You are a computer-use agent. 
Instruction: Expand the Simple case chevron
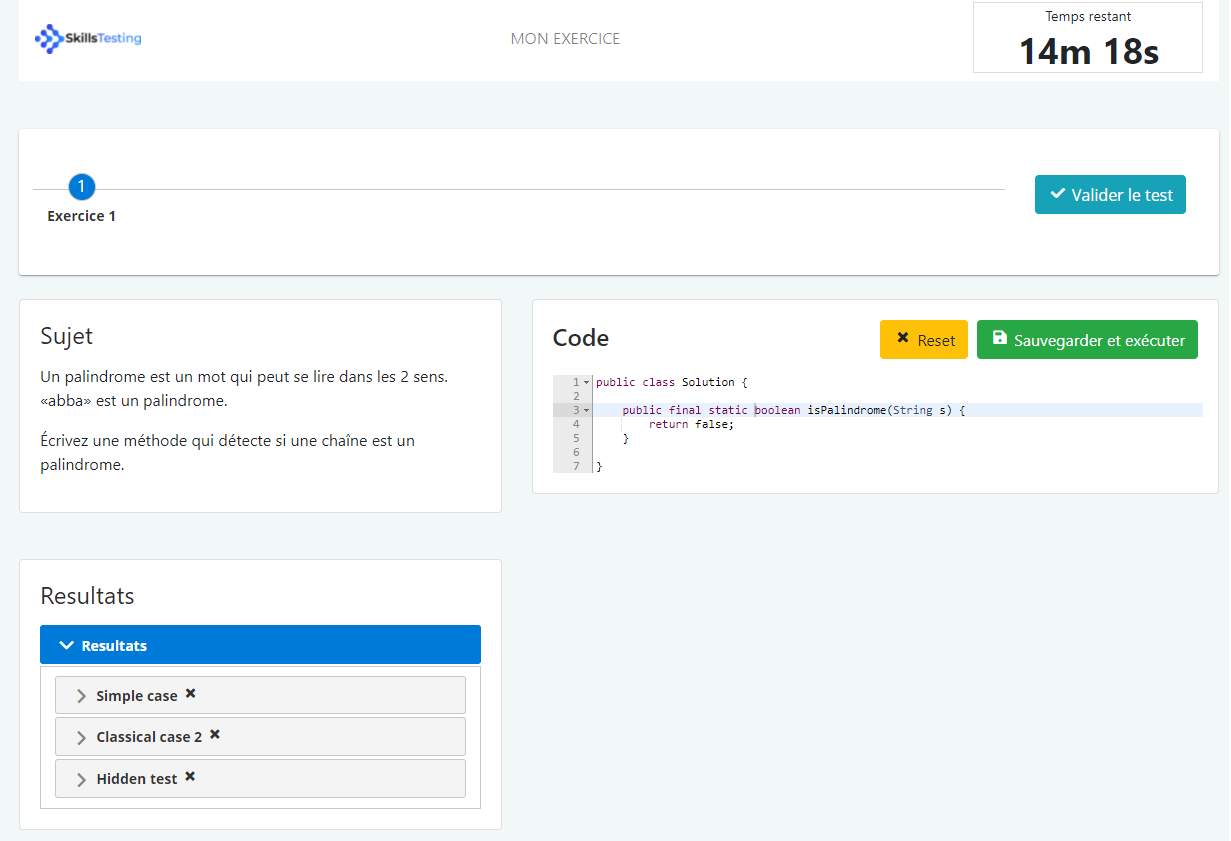(x=82, y=696)
